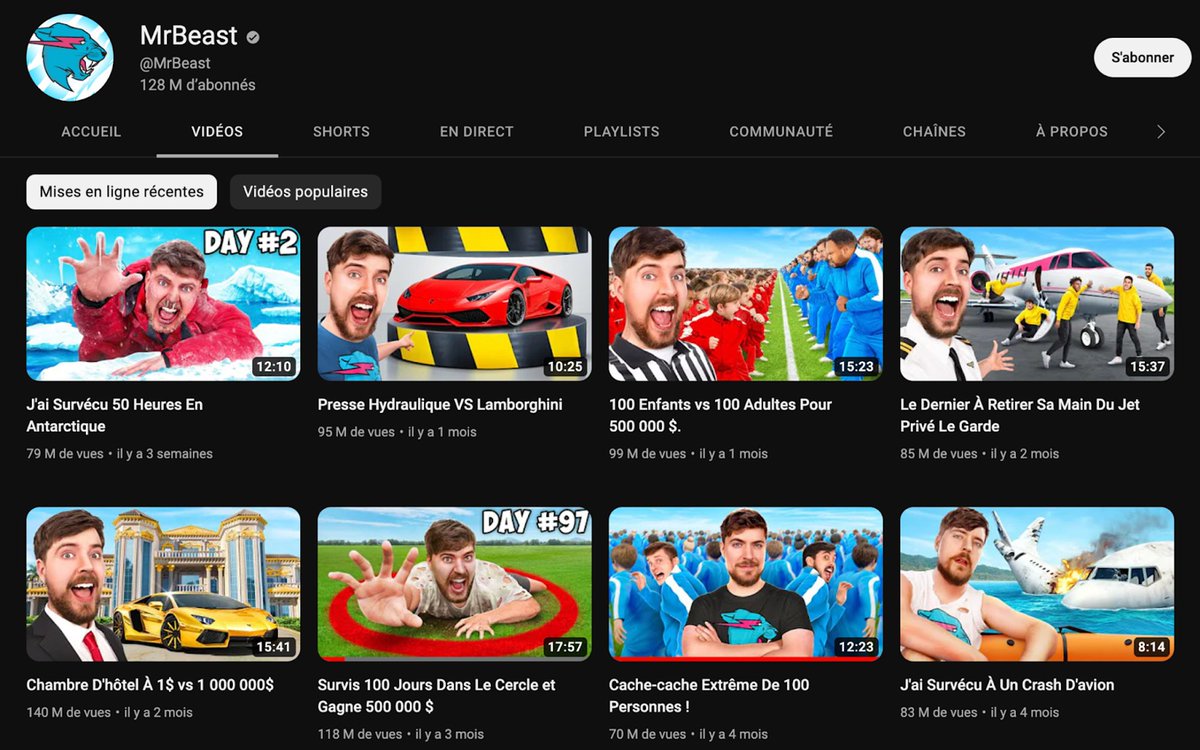Click the 128 M d'abonnés subscriber count

coord(197,85)
